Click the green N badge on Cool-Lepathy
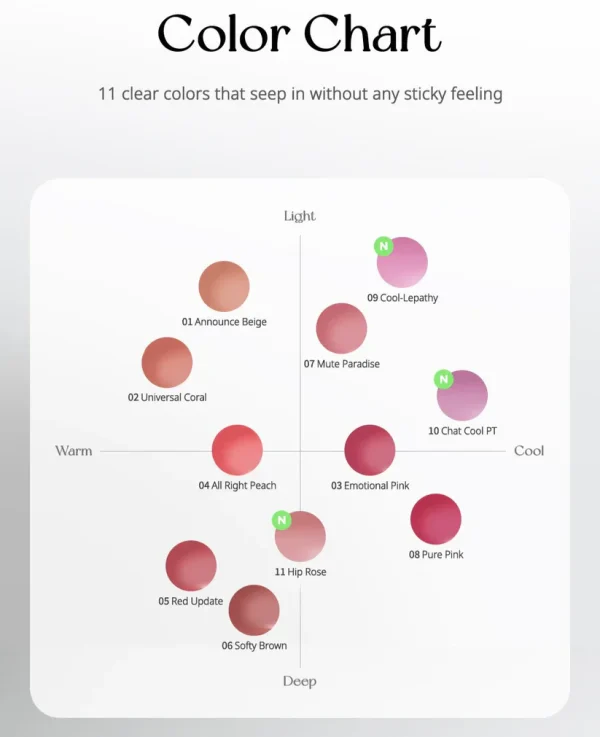600x737 pixels. click(384, 246)
